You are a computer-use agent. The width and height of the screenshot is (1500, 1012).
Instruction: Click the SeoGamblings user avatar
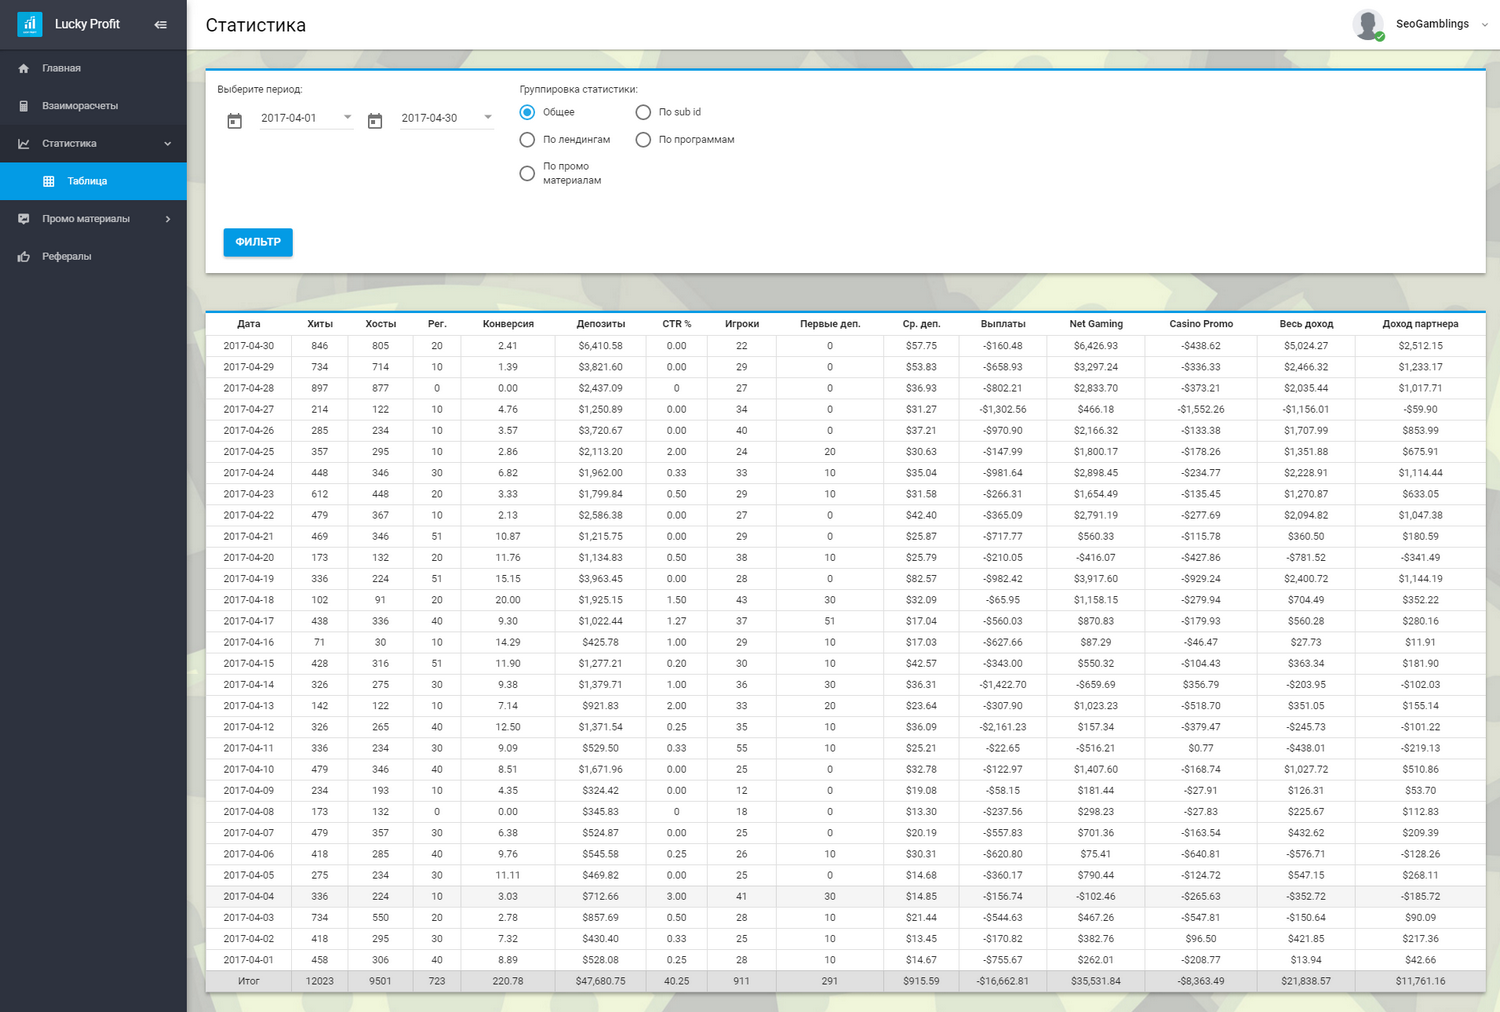click(1368, 24)
